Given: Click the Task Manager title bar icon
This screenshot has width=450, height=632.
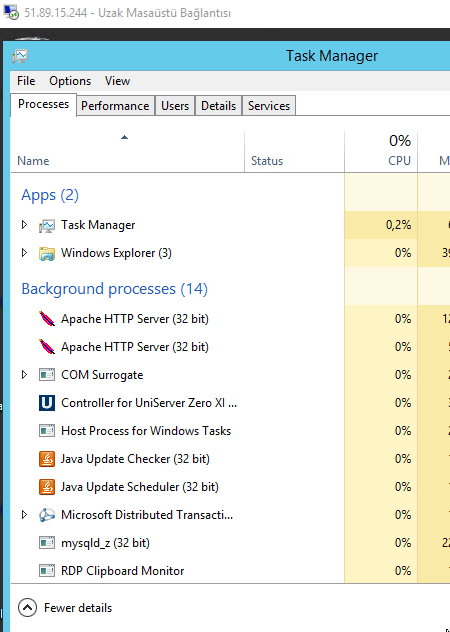Looking at the screenshot, I should (x=20, y=56).
